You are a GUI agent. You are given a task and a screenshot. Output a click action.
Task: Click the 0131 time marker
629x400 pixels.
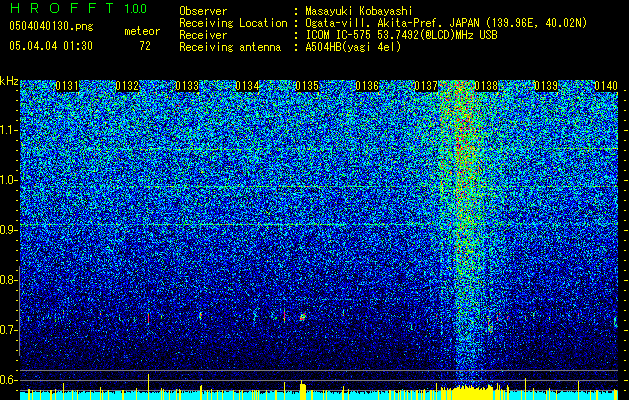click(67, 86)
